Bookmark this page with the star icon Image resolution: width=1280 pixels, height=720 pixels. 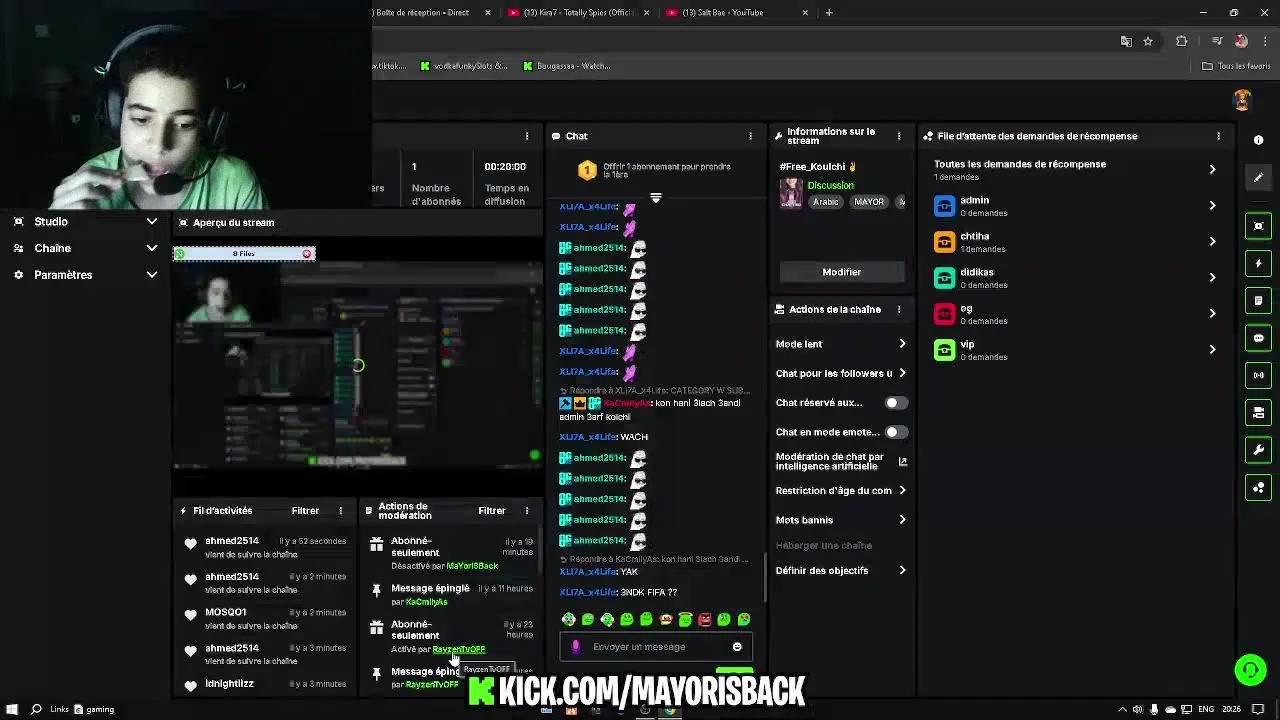click(x=1148, y=41)
